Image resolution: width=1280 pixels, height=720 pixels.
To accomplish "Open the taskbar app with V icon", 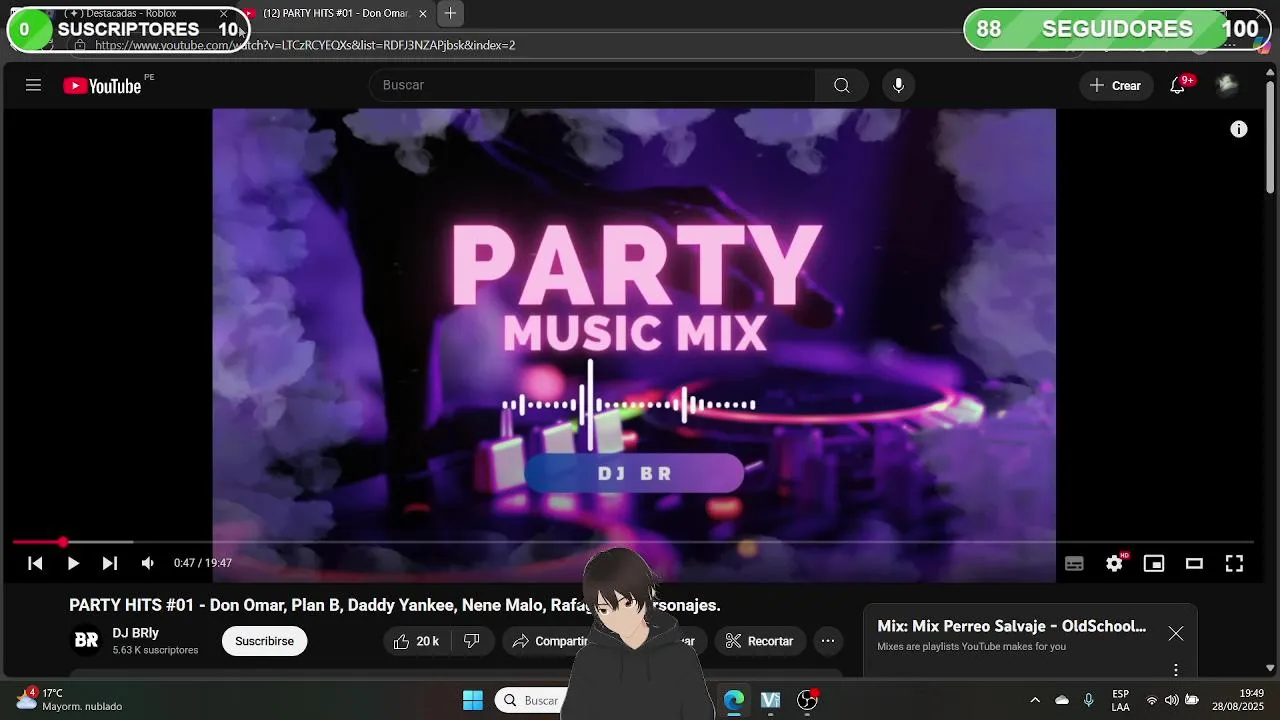I will (x=770, y=700).
